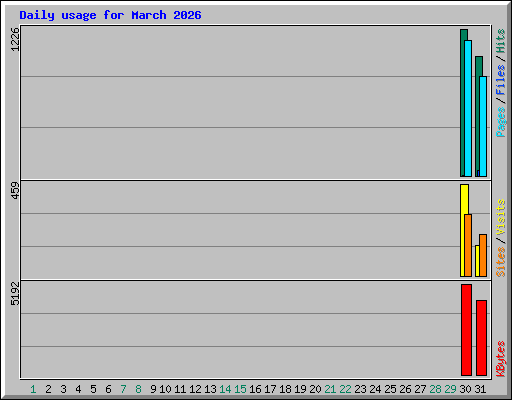Click the cyan Pages bar for day 31
Image resolution: width=512 pixels, height=400 pixels.
483,126
